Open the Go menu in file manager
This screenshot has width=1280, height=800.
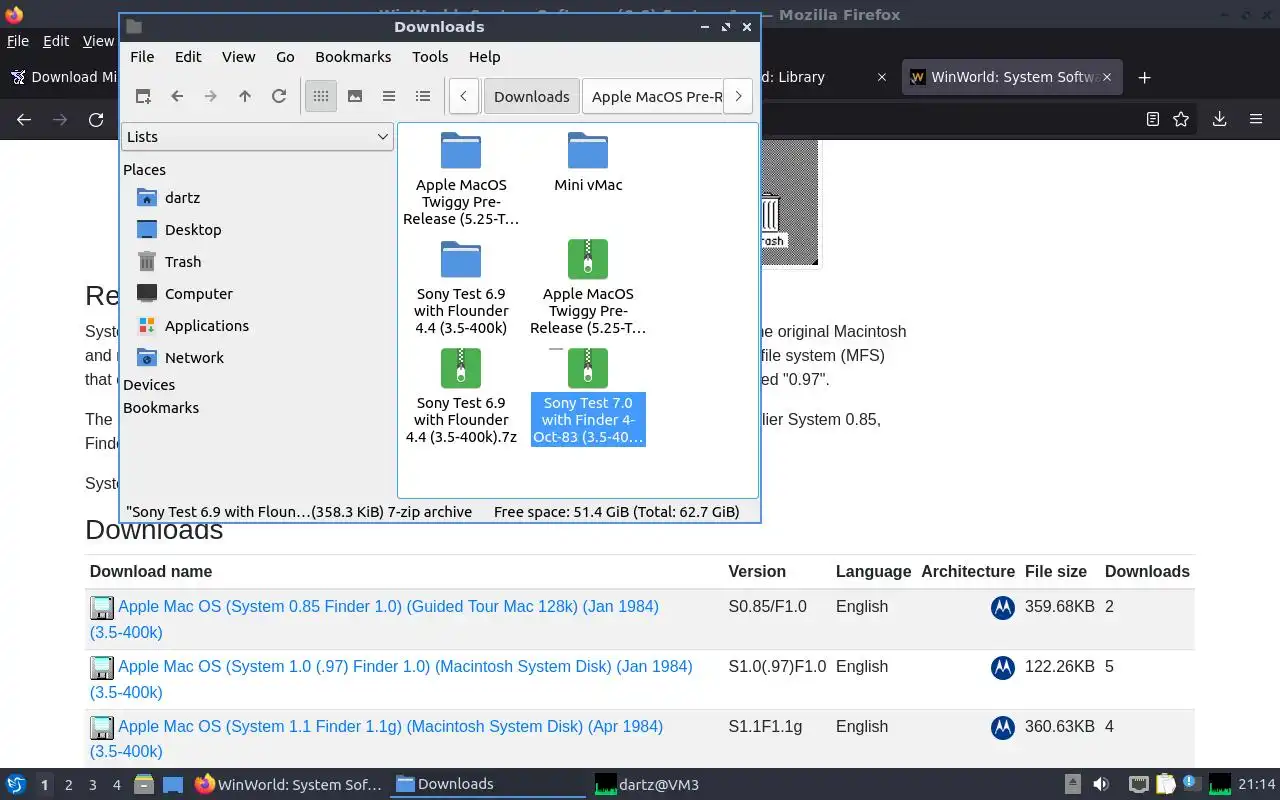click(285, 57)
